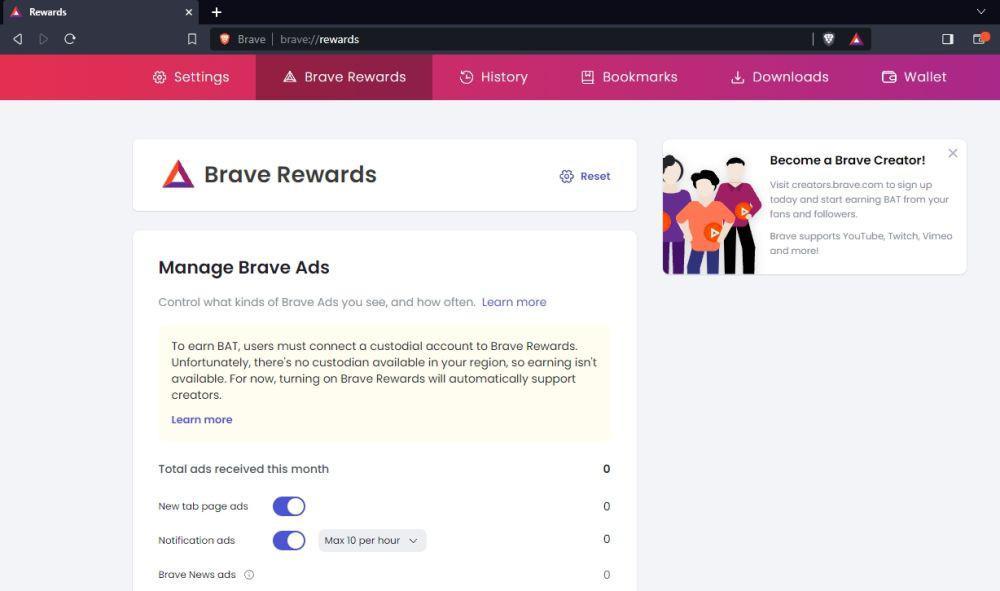
Task: Click the Manage Brave Ads heading
Action: point(244,267)
